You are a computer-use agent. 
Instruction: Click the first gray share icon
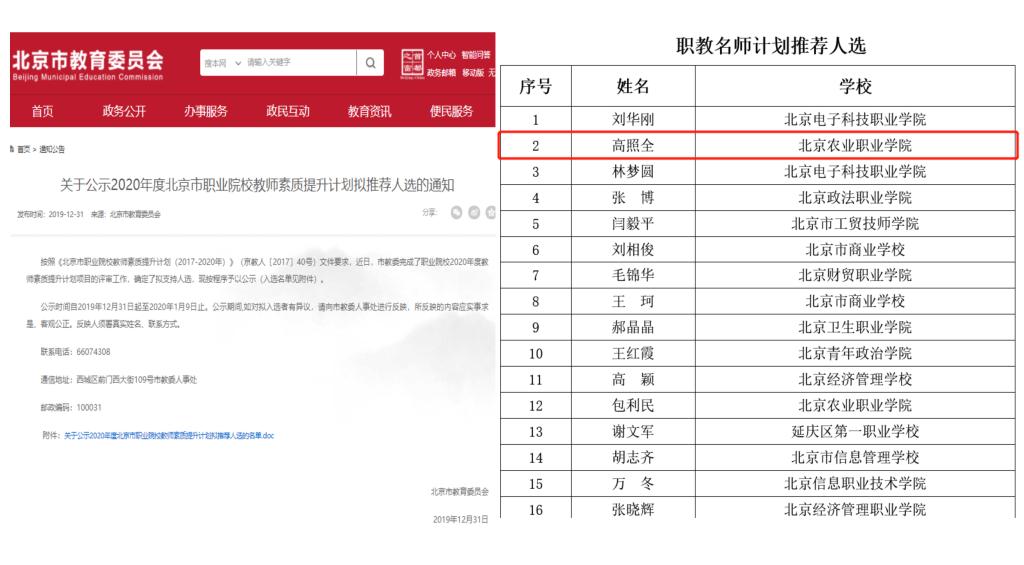pyautogui.click(x=456, y=213)
